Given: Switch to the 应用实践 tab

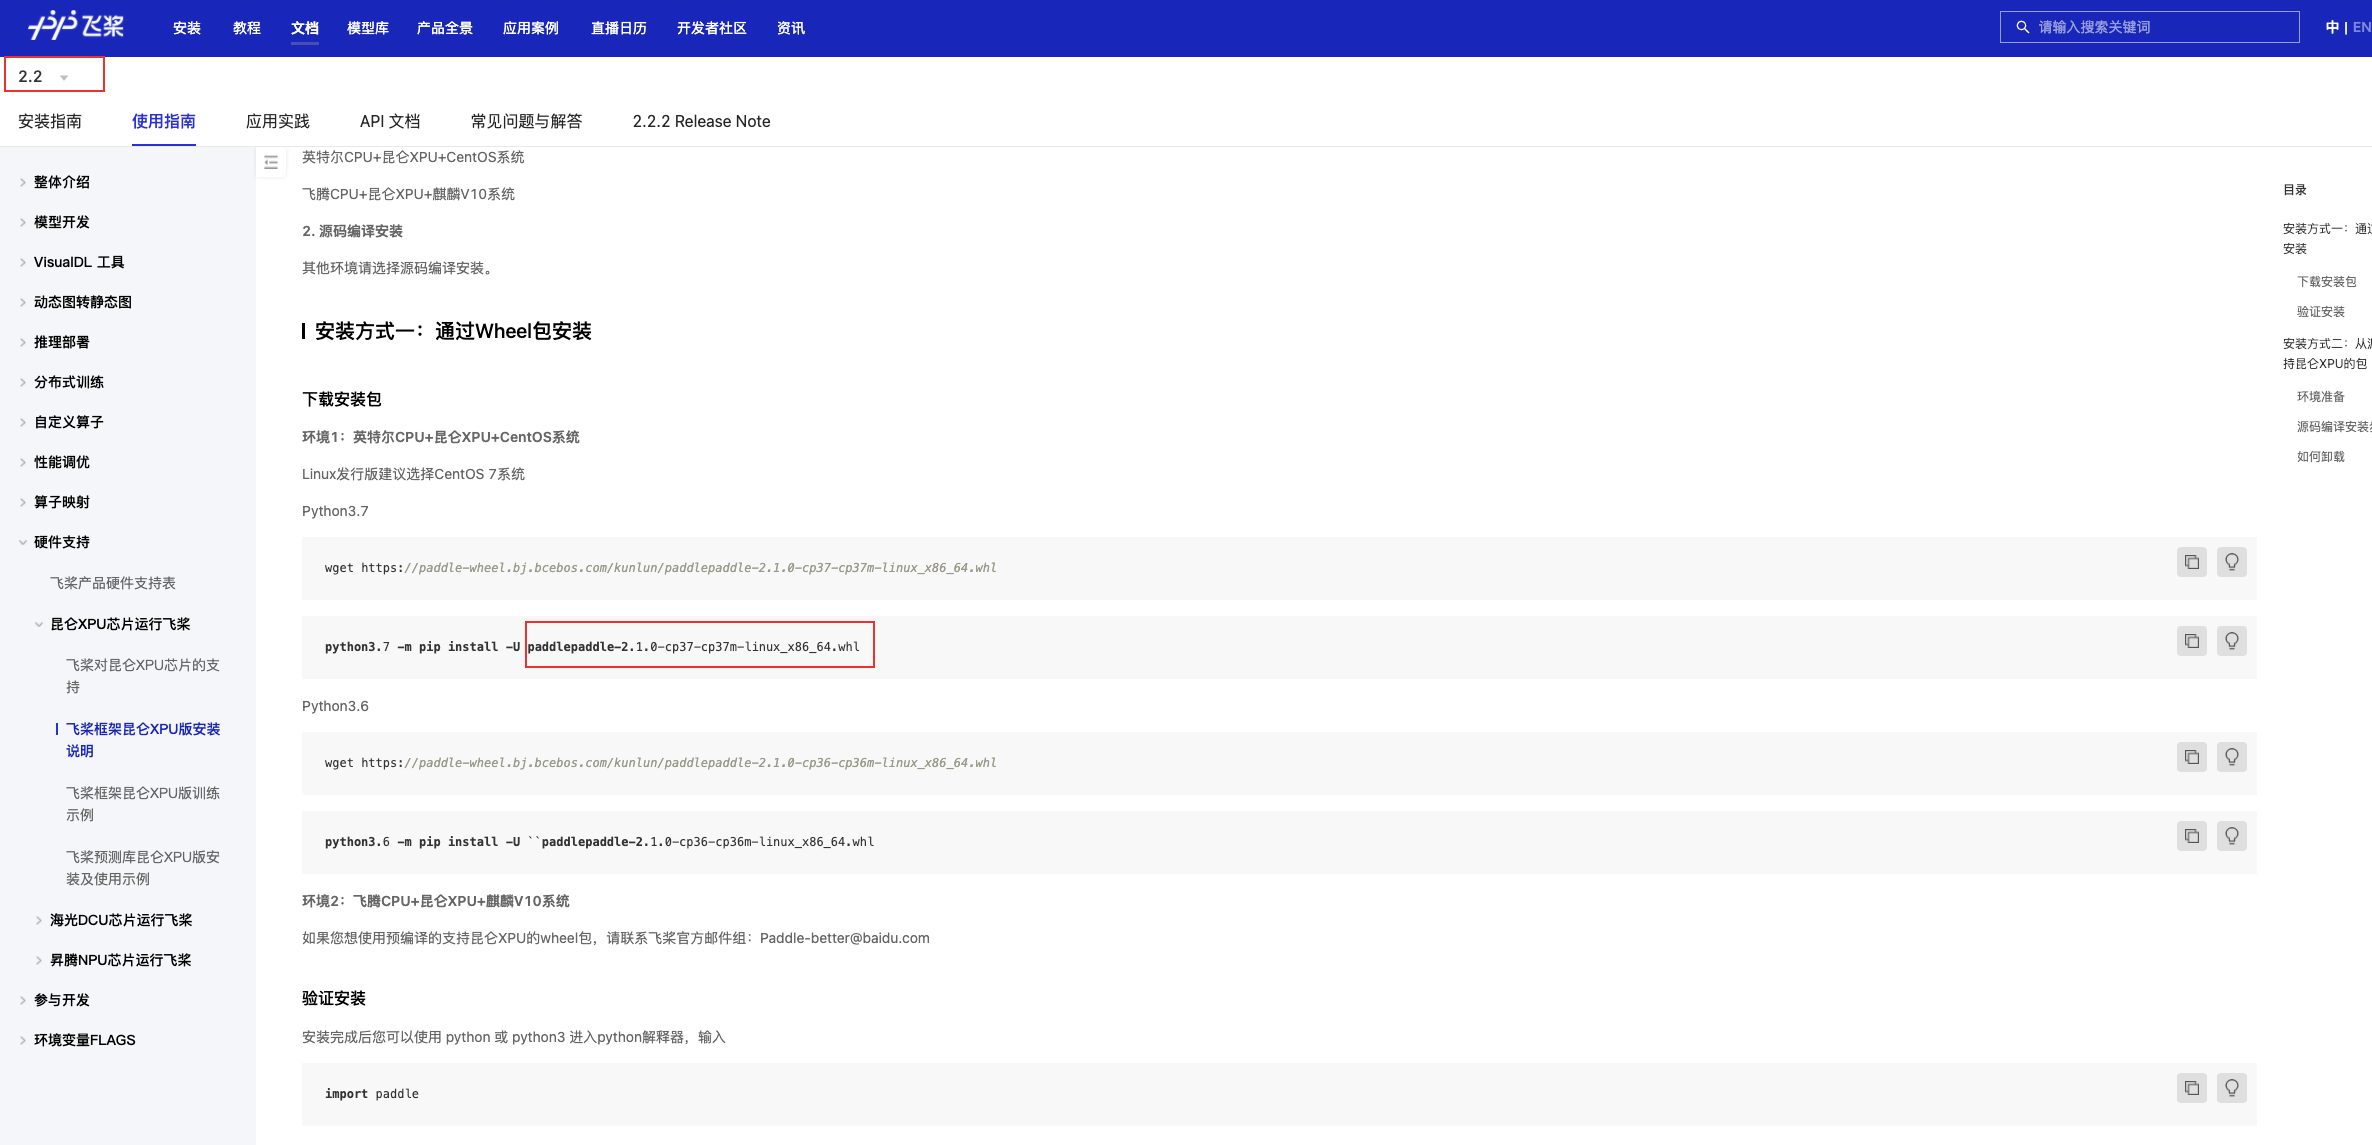Looking at the screenshot, I should click(278, 121).
